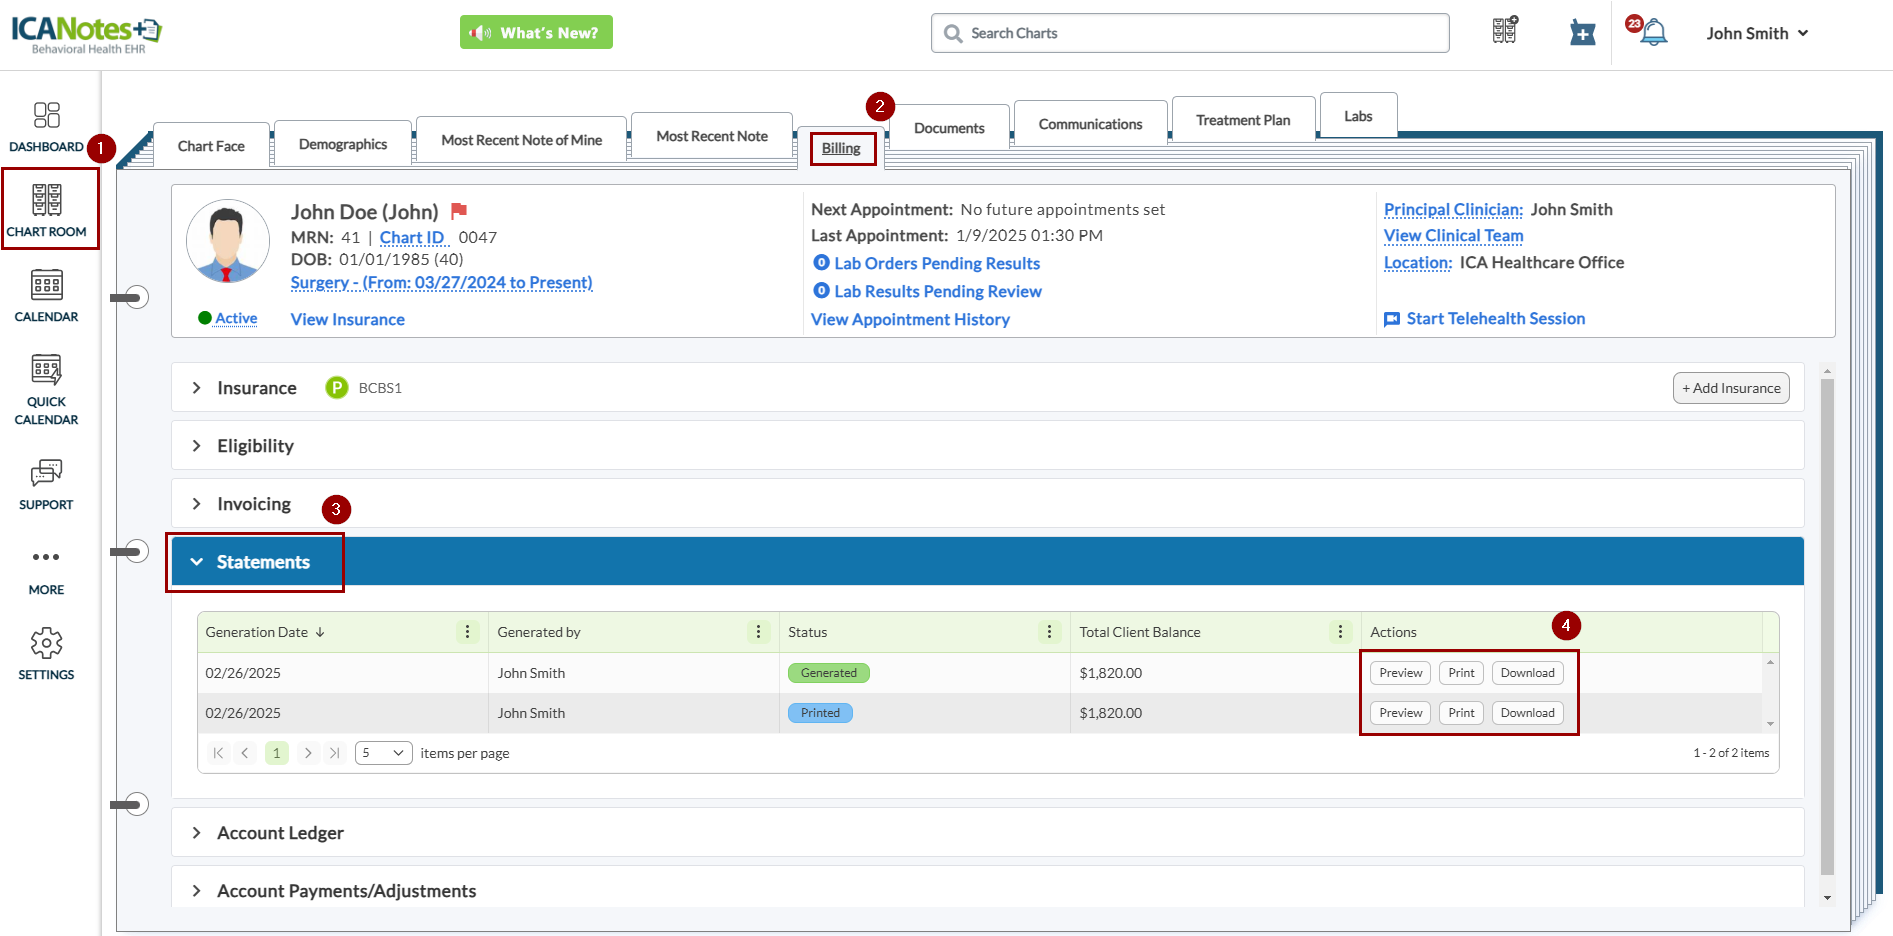The image size is (1893, 936).
Task: Click the Add Insurance button
Action: pyautogui.click(x=1730, y=388)
